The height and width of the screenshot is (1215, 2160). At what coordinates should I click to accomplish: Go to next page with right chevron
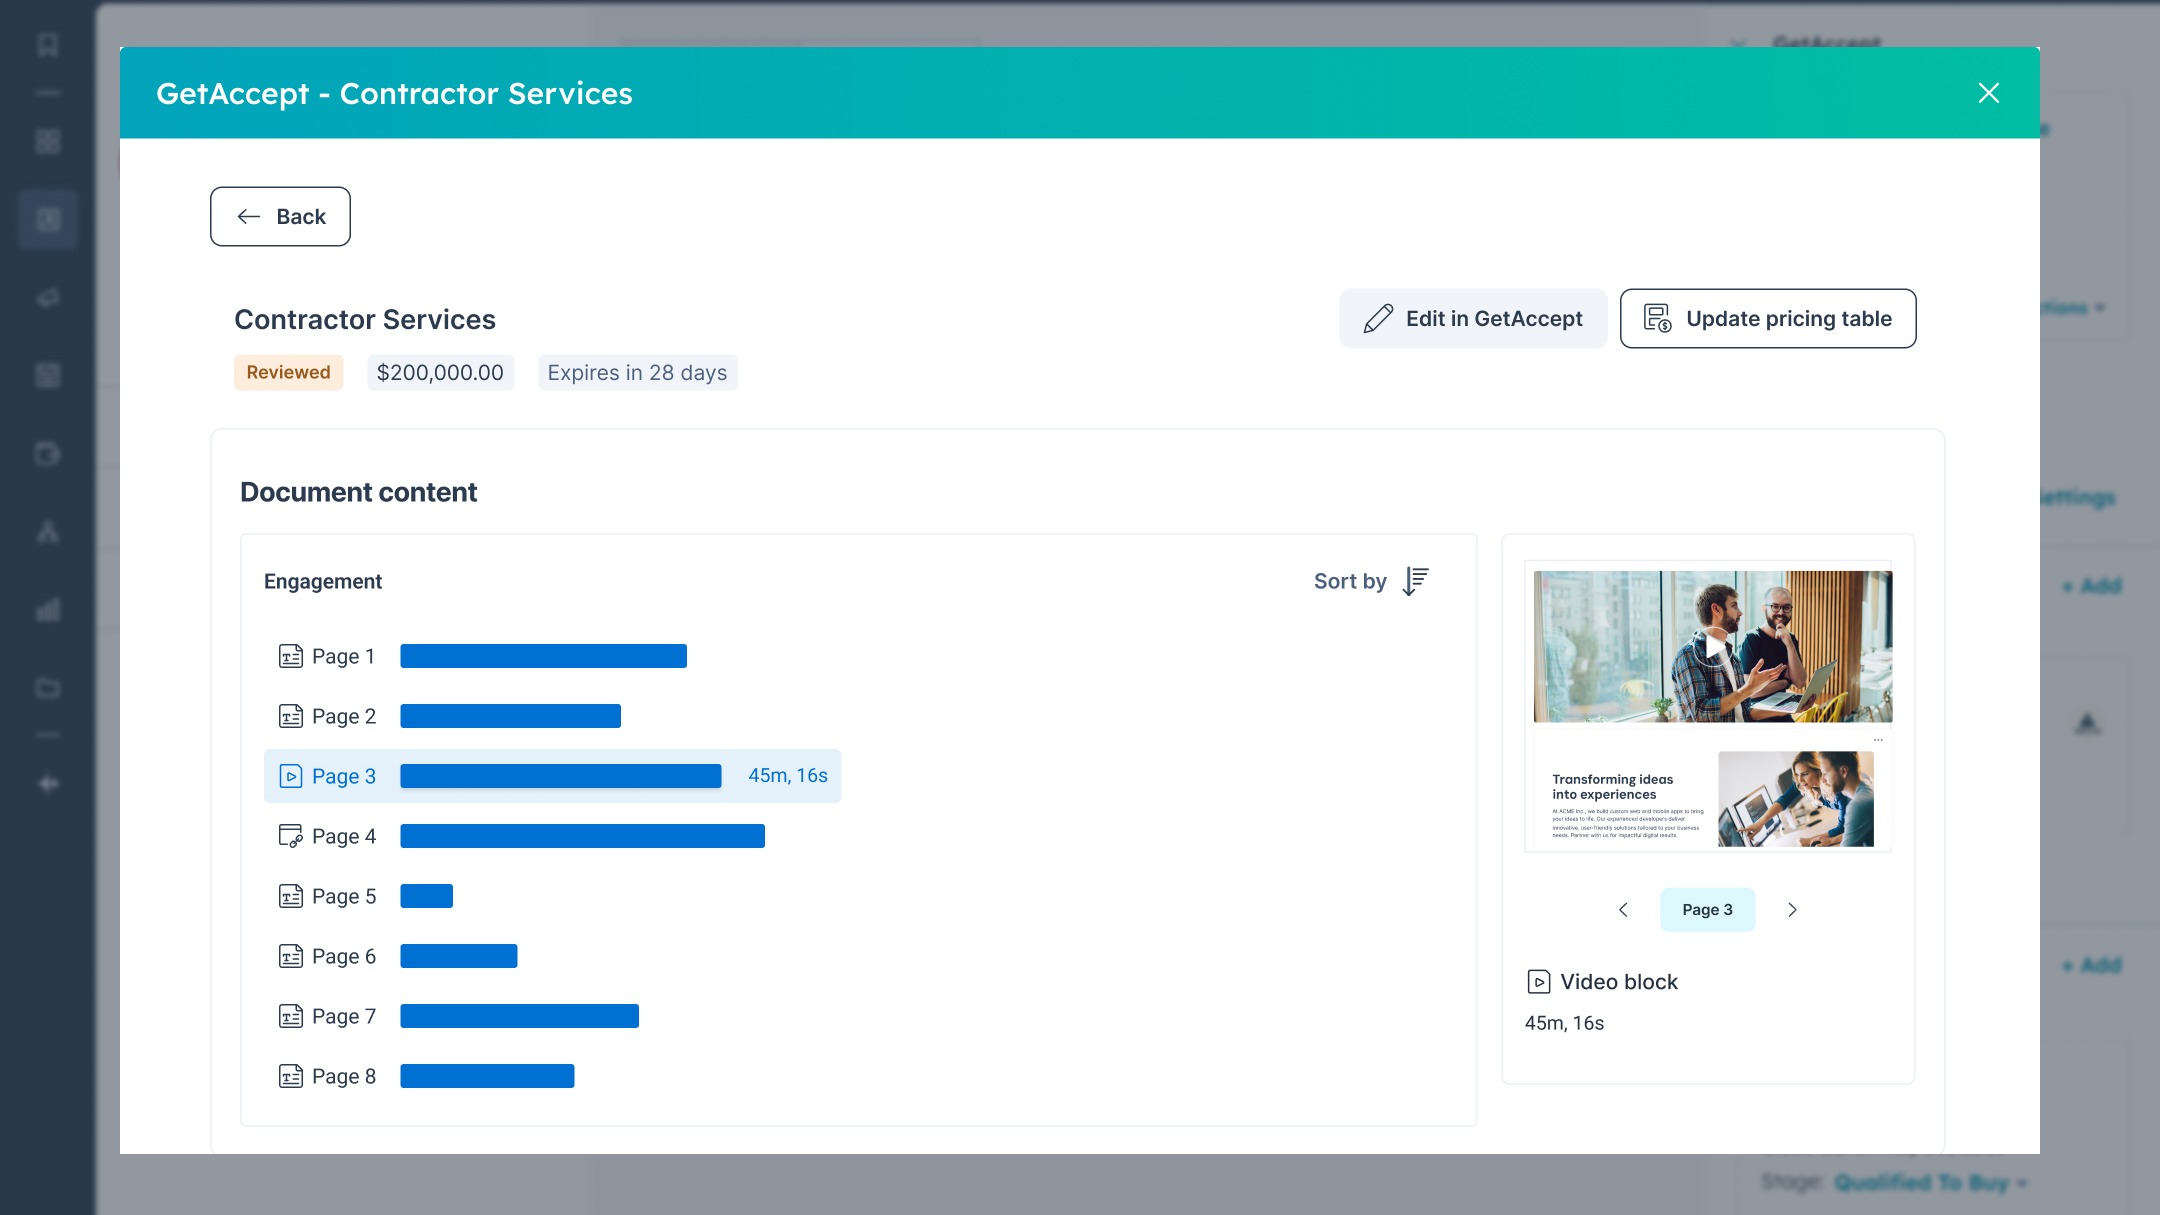click(x=1792, y=910)
